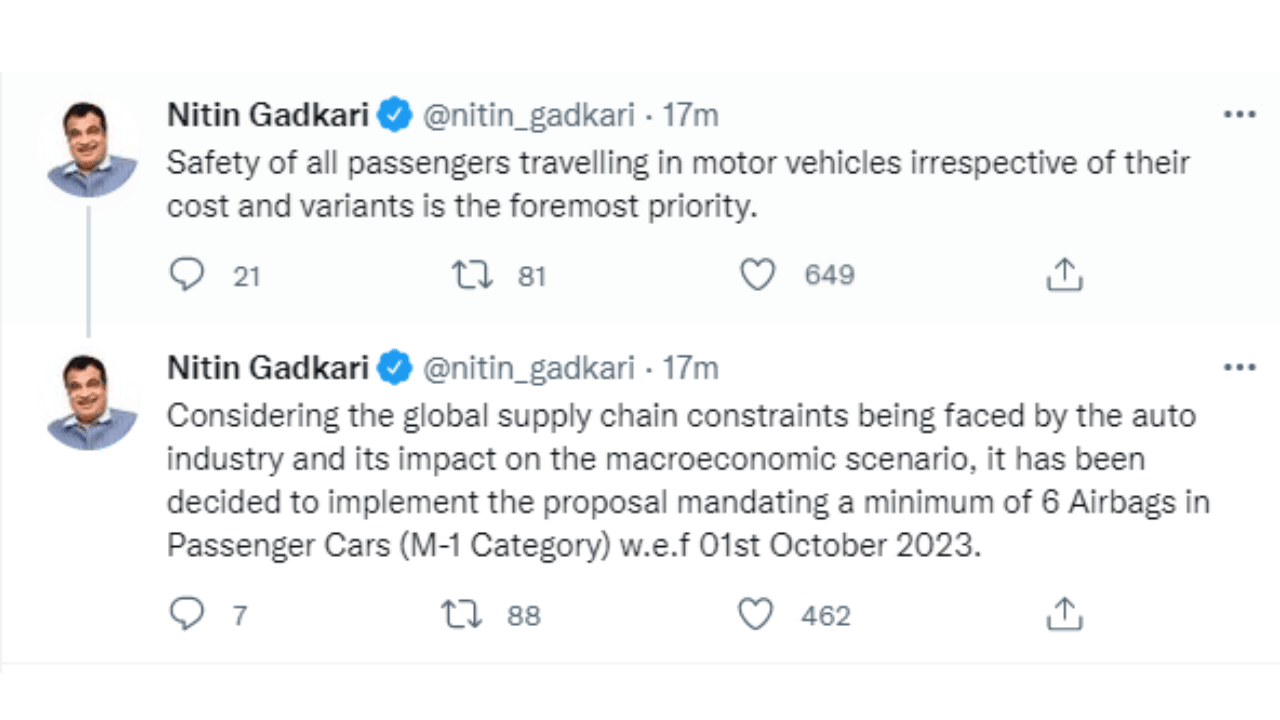Like the second tweet with 462 likes
This screenshot has height=720, width=1280.
tap(757, 615)
